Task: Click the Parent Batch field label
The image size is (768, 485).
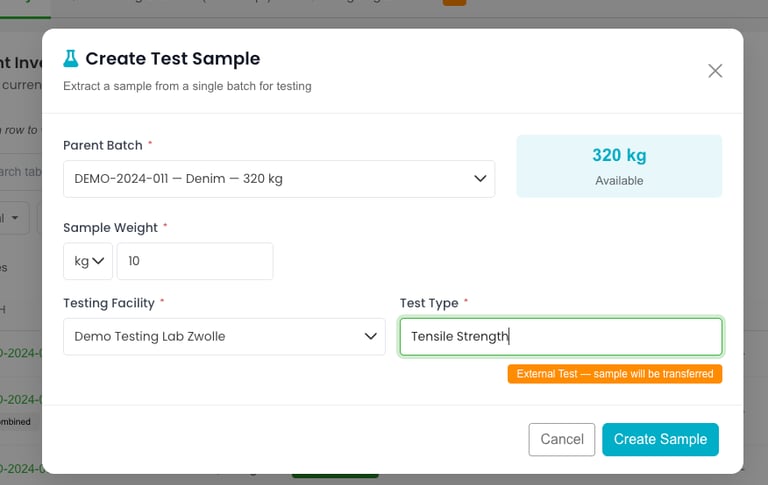Action: tap(103, 145)
